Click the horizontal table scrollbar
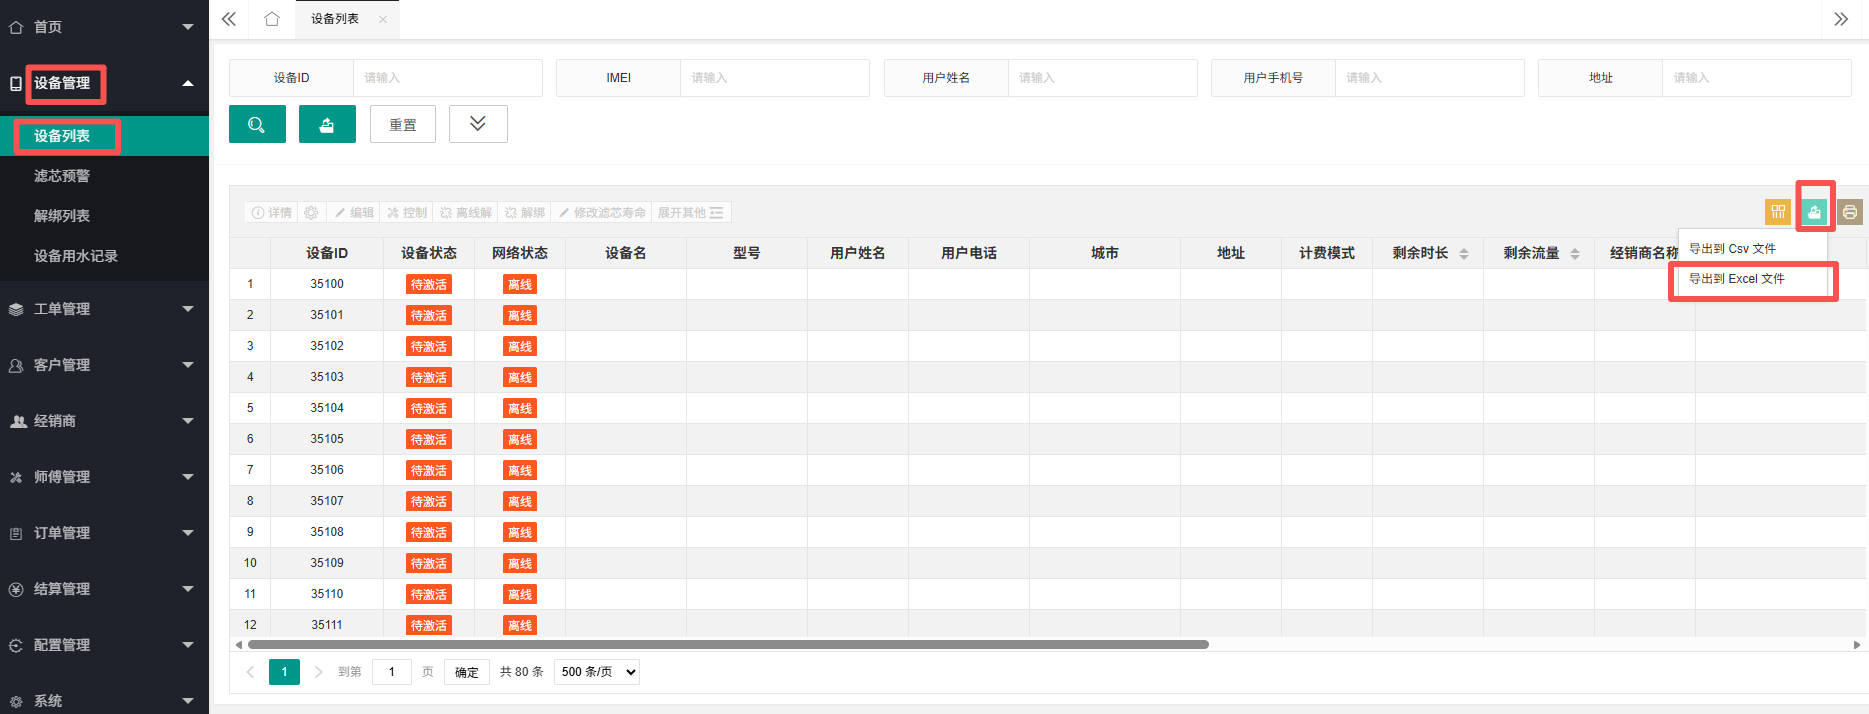Viewport: 1869px width, 714px height. tap(728, 645)
